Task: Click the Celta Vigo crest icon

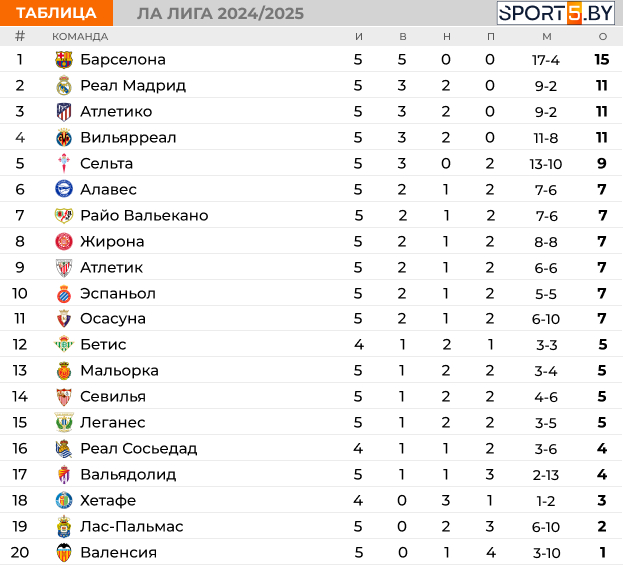Action: 64,163
